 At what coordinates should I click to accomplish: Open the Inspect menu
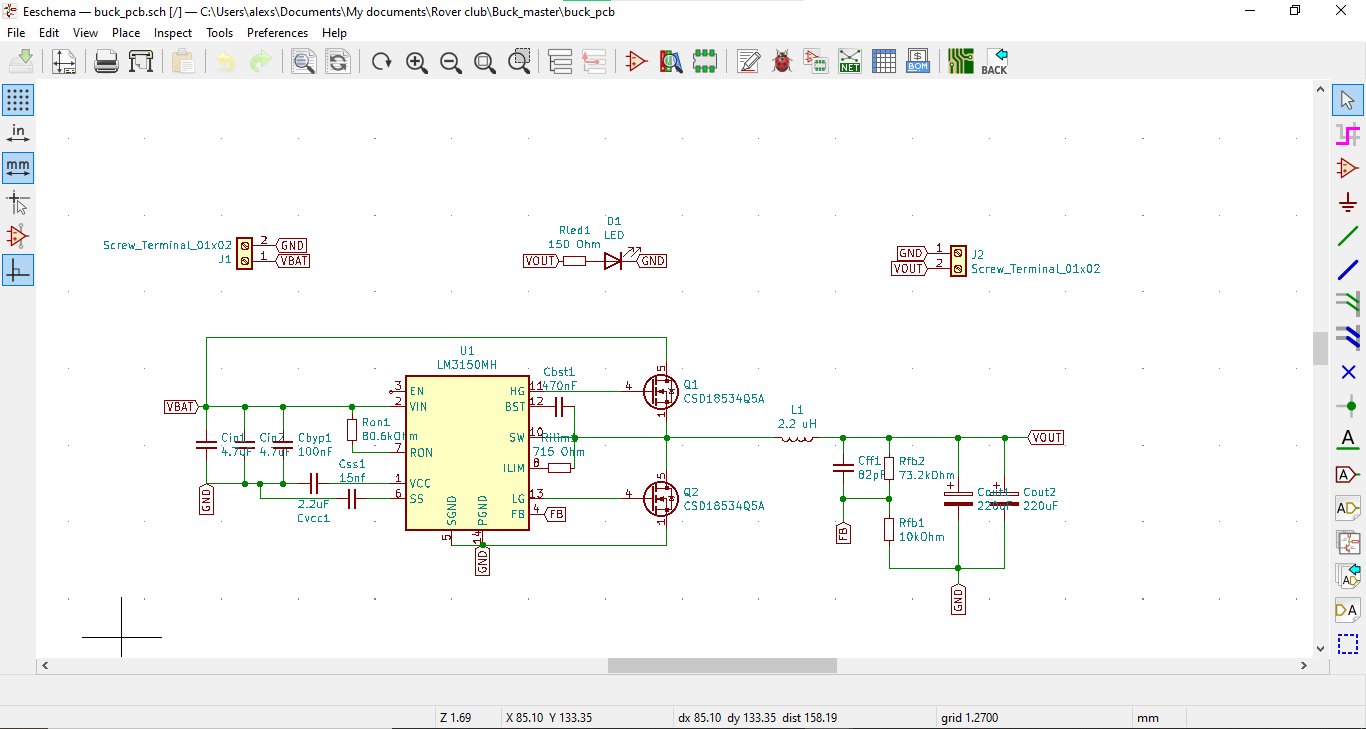[172, 32]
